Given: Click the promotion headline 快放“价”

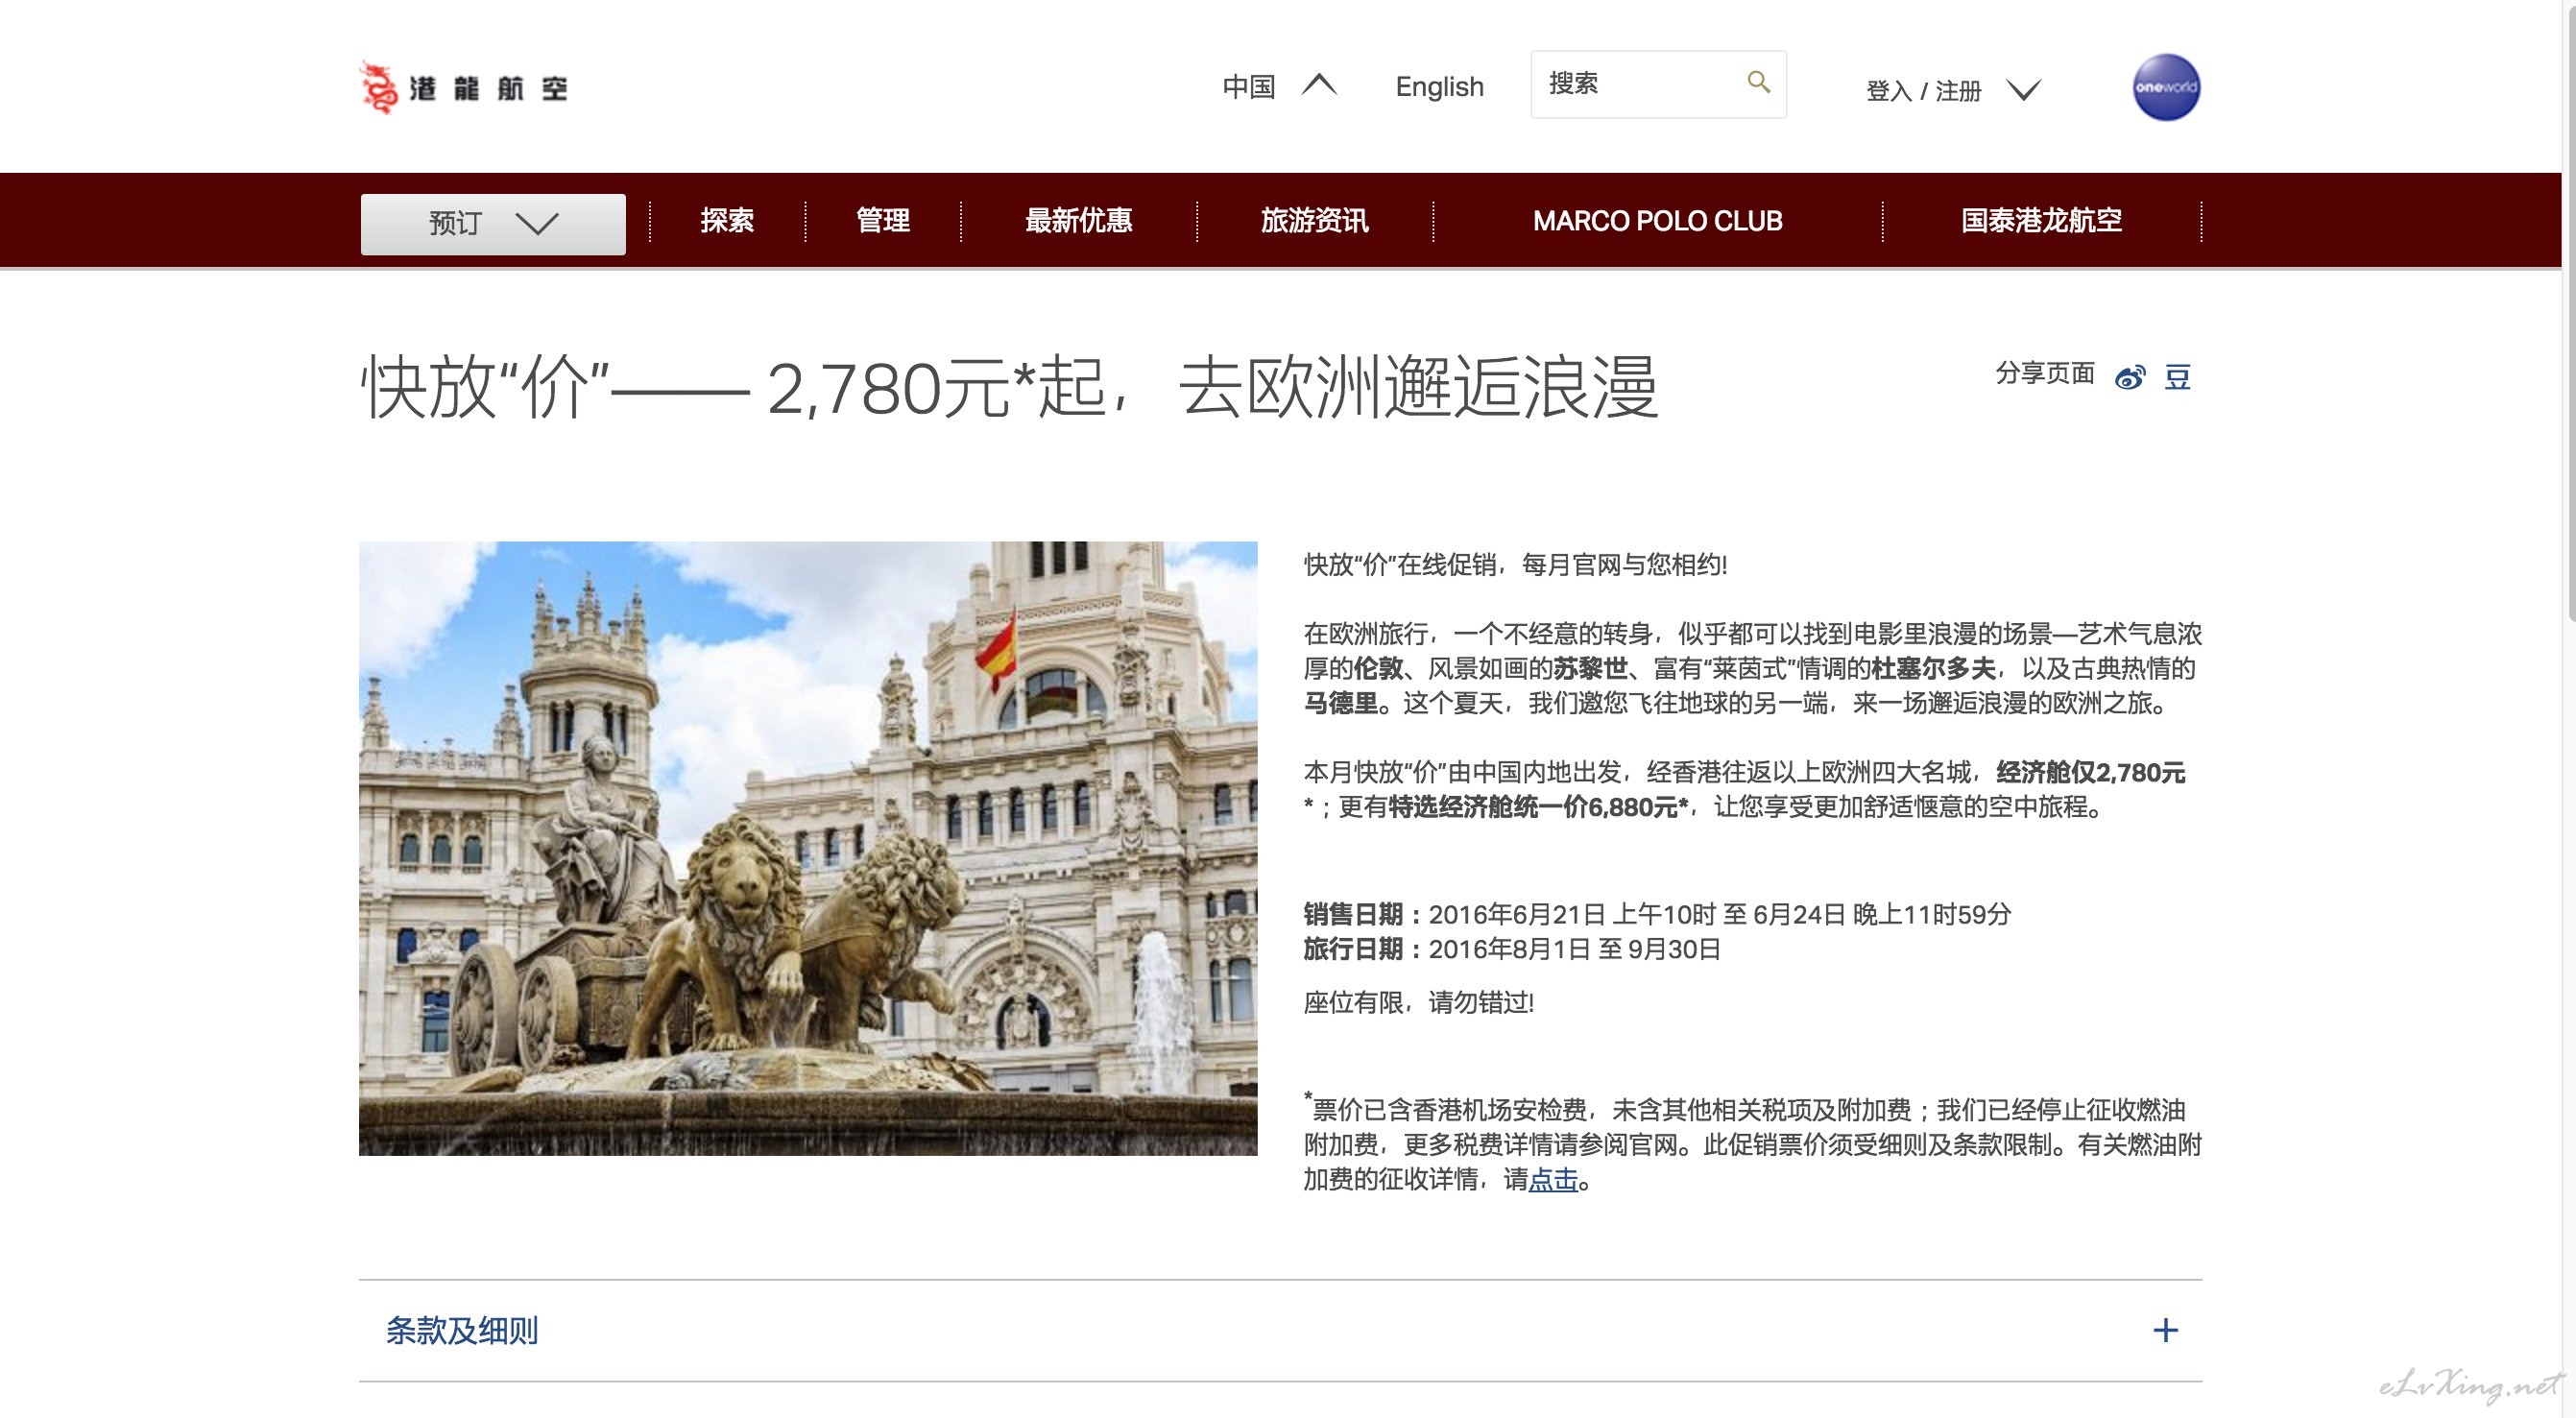Looking at the screenshot, I should pos(1008,388).
